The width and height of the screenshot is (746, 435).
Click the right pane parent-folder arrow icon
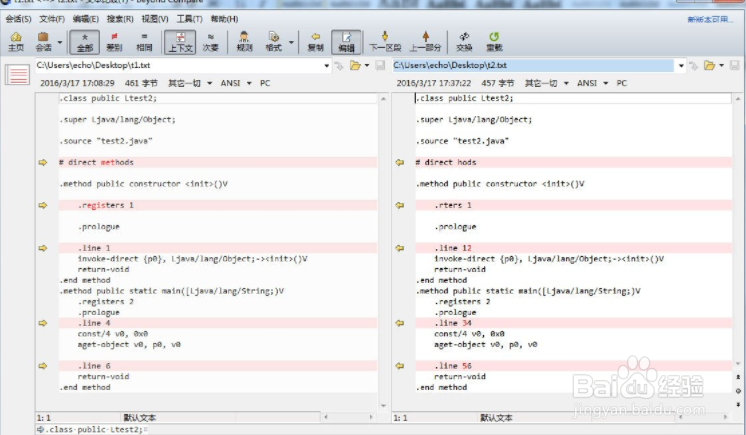point(693,66)
